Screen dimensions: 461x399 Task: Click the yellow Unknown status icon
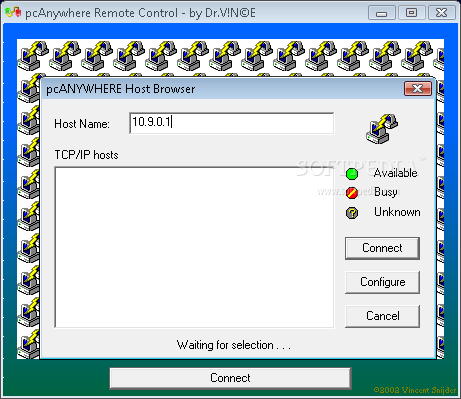click(x=352, y=213)
